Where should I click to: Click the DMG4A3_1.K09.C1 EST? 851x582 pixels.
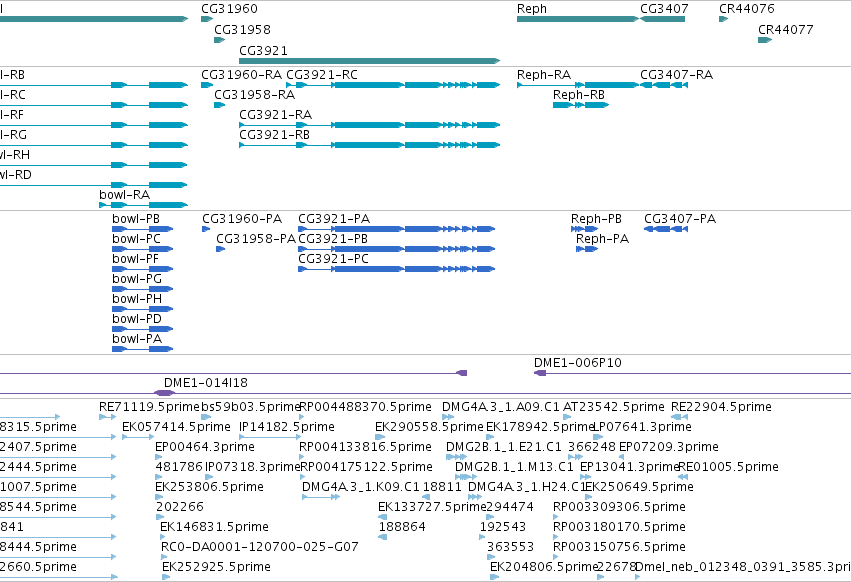click(x=321, y=497)
